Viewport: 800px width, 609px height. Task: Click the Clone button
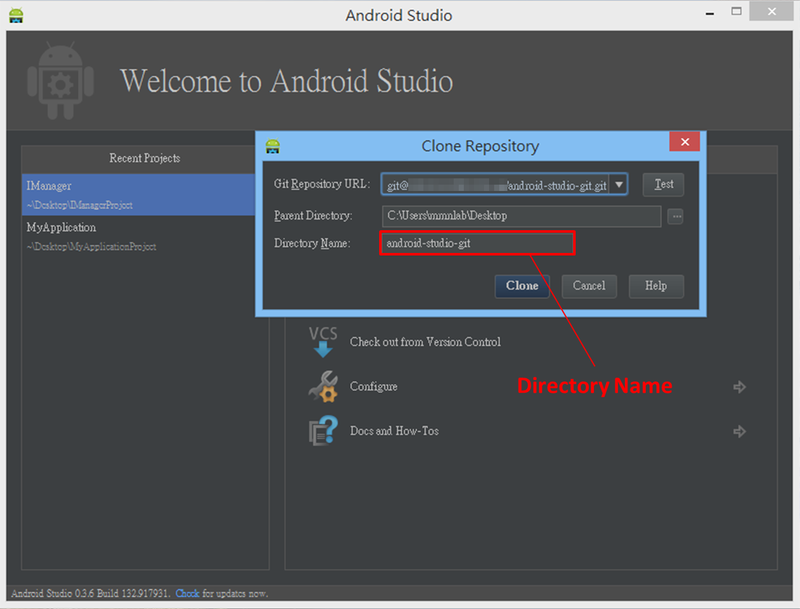(x=522, y=286)
